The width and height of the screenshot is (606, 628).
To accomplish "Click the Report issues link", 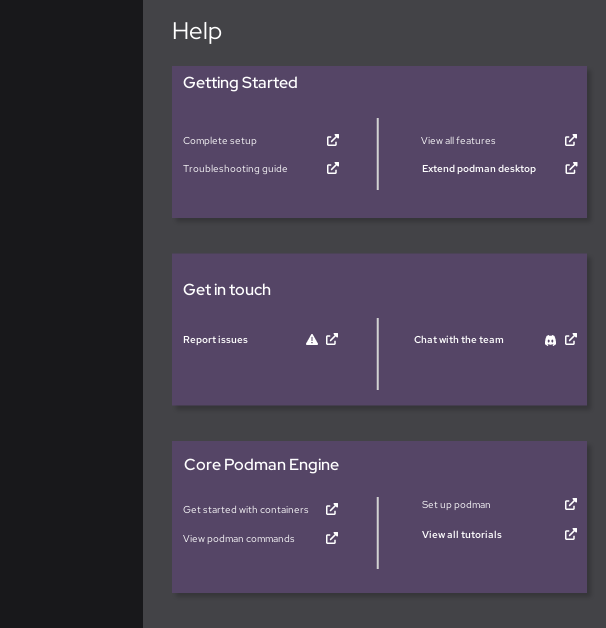I will point(215,340).
